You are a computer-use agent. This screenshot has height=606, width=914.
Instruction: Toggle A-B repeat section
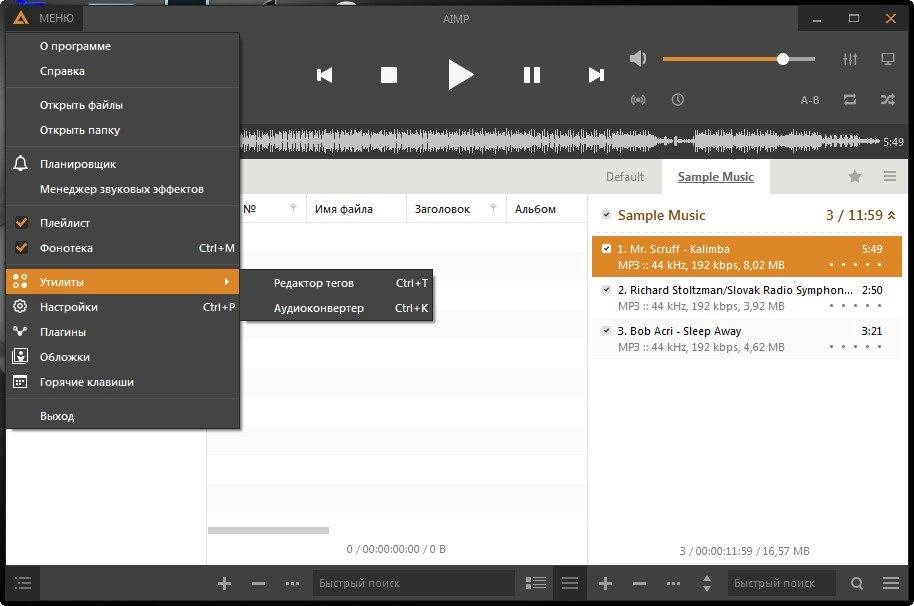[x=810, y=100]
